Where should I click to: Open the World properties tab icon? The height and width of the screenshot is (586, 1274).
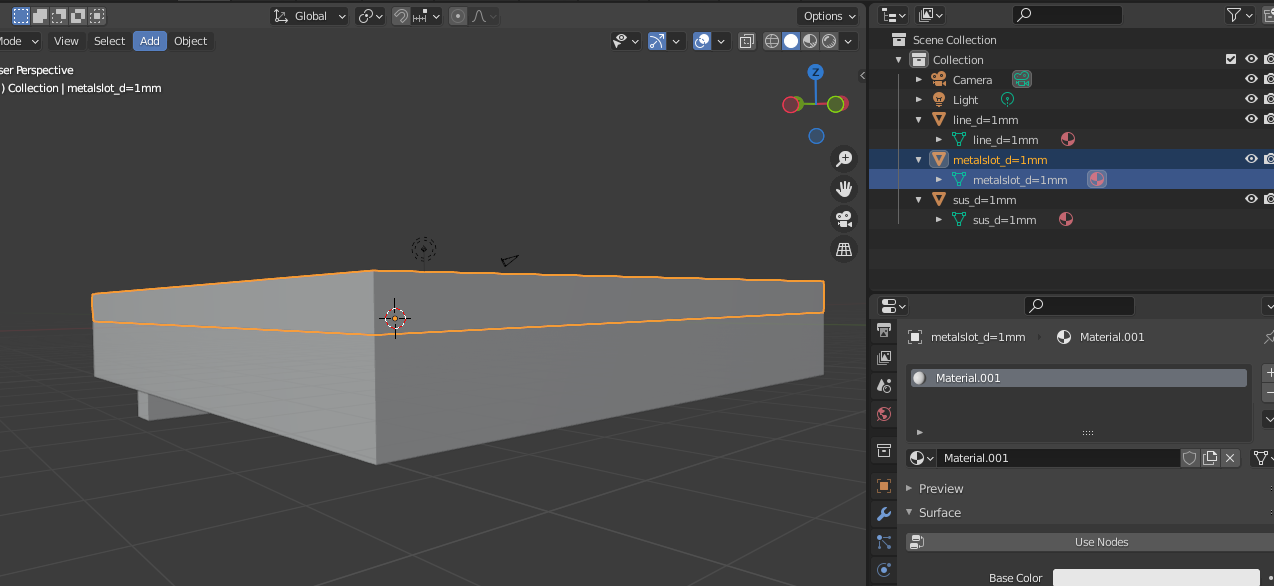[883, 414]
